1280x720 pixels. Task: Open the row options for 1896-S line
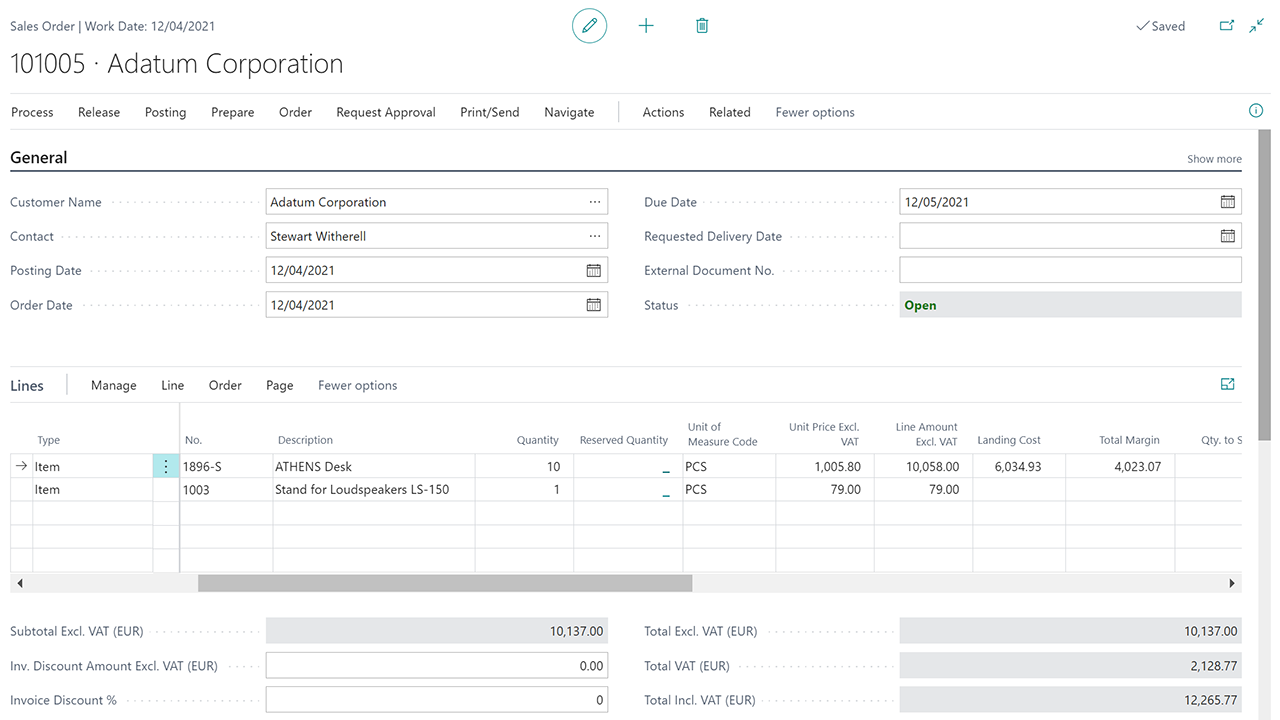[166, 466]
